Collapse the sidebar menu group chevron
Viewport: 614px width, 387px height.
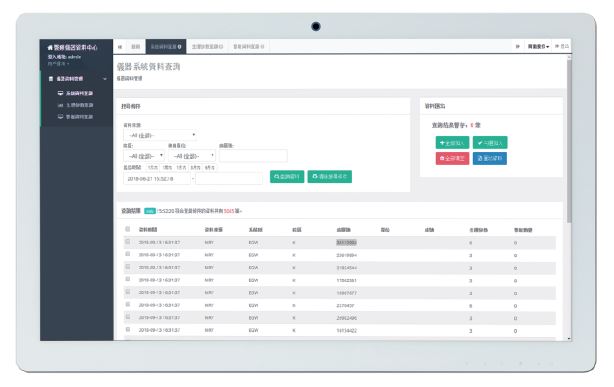(x=105, y=79)
